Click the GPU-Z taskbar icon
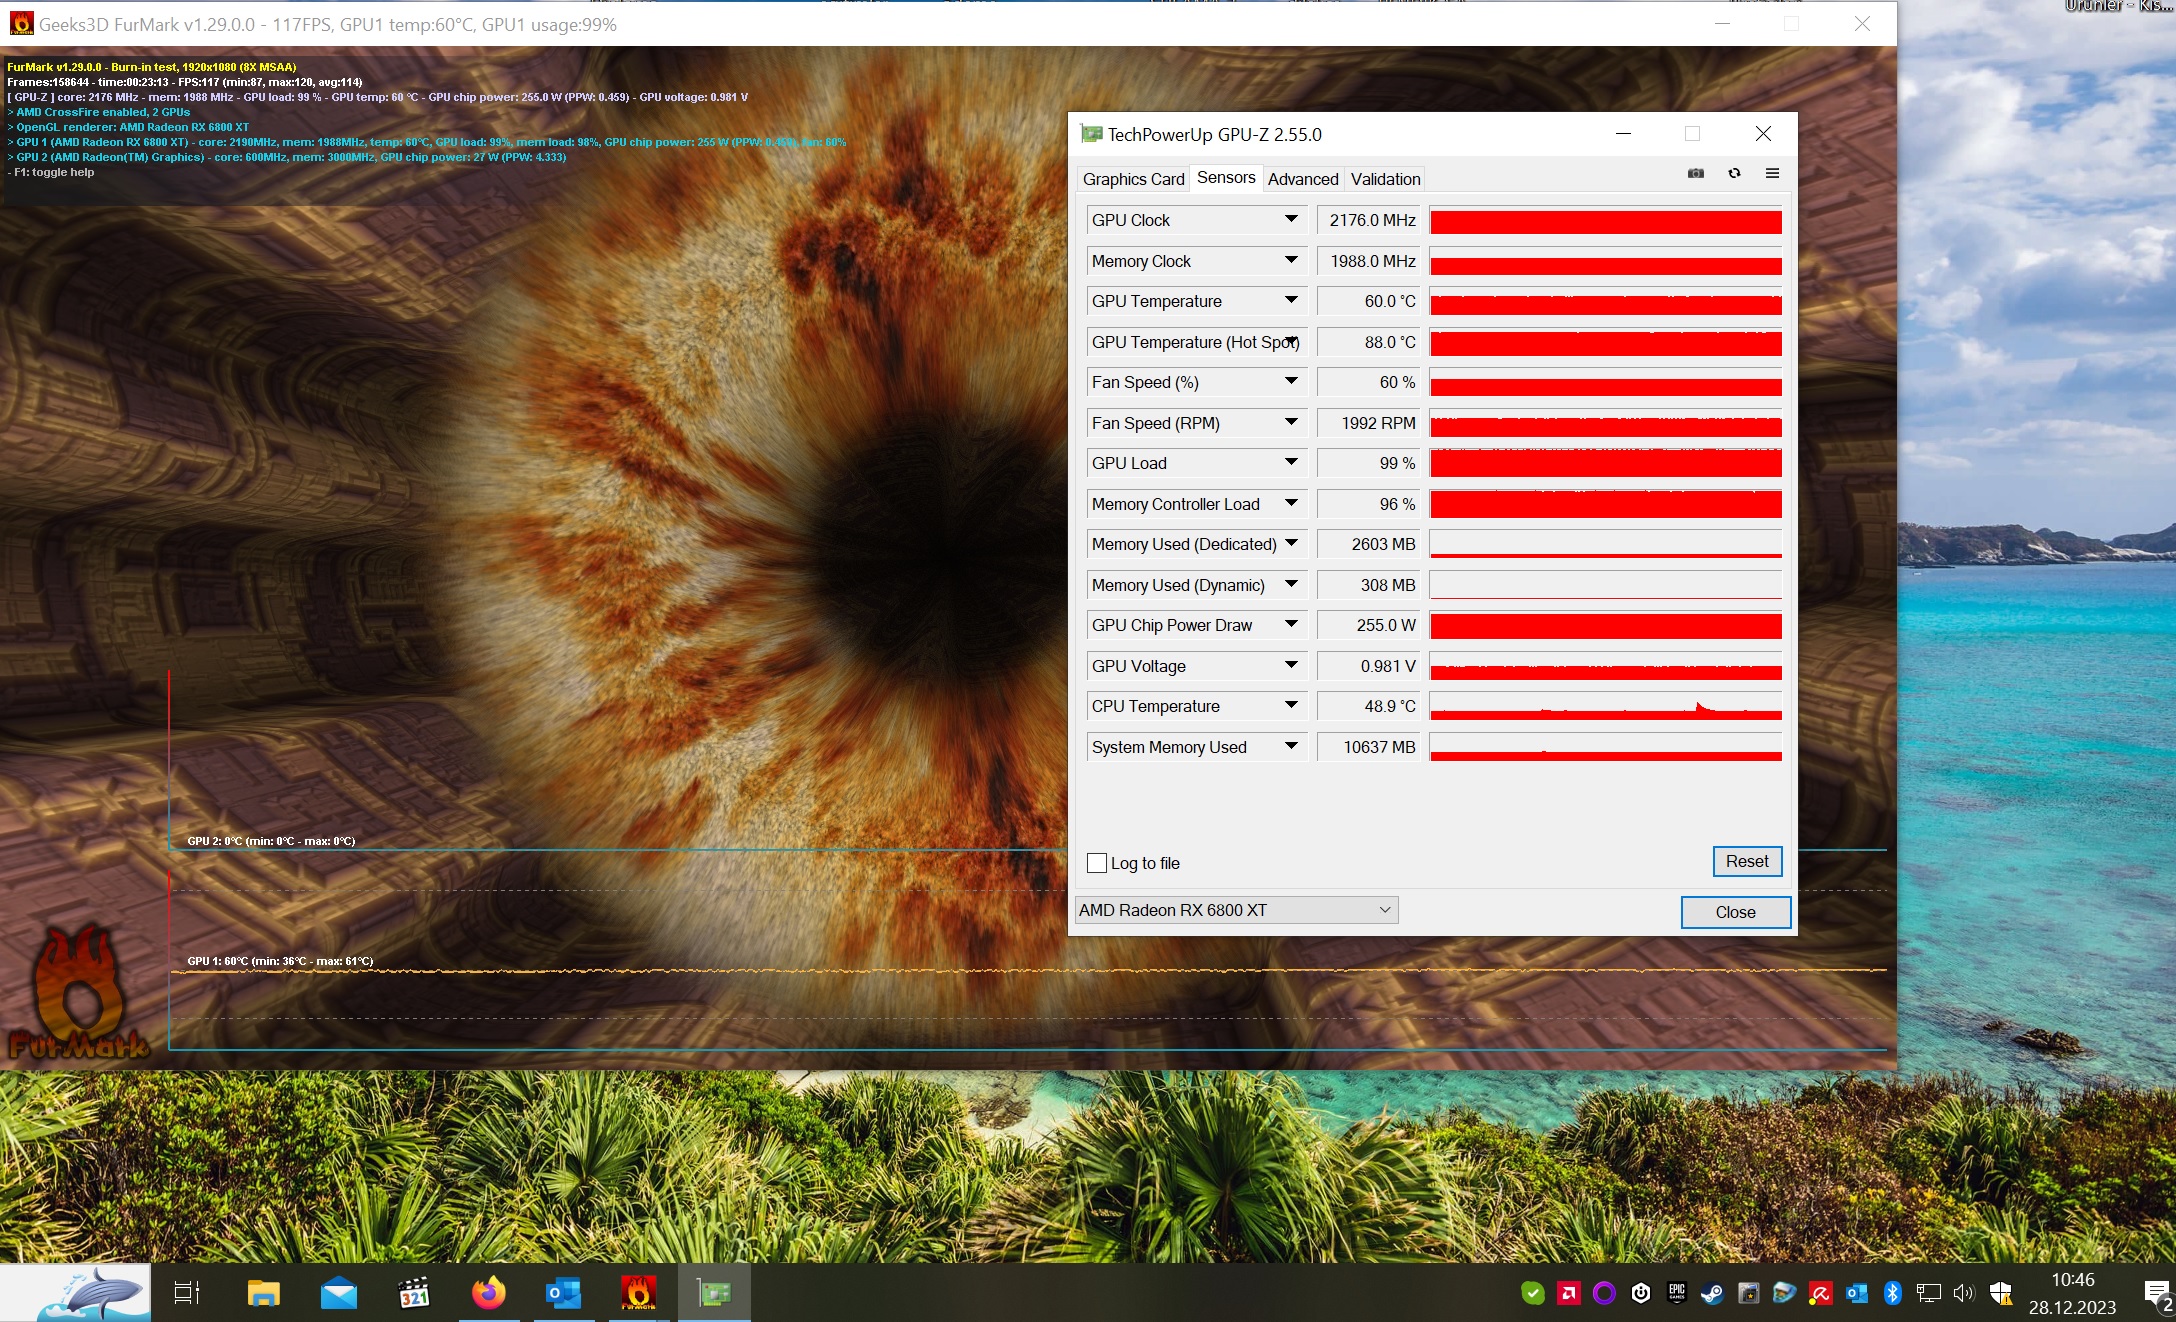 point(714,1293)
